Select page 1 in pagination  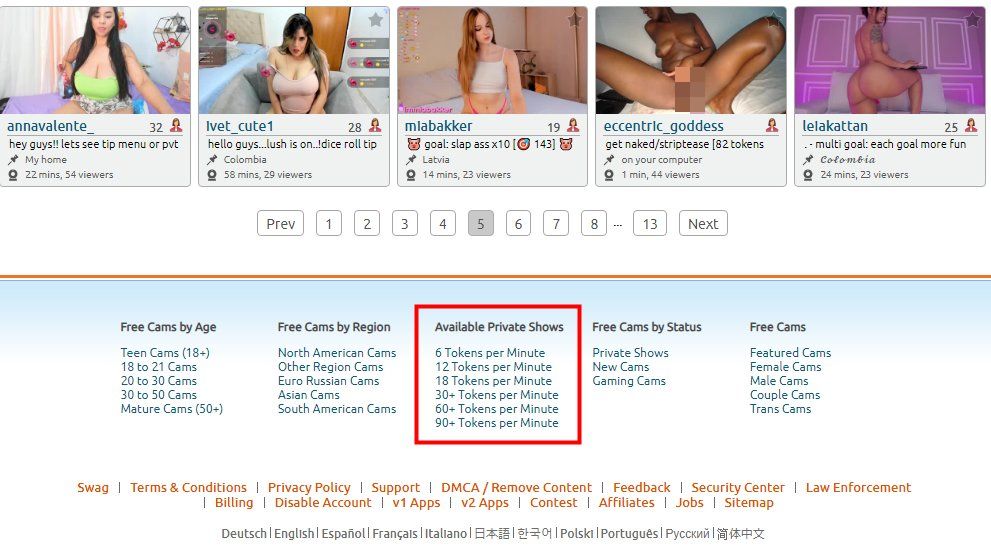[x=329, y=223]
